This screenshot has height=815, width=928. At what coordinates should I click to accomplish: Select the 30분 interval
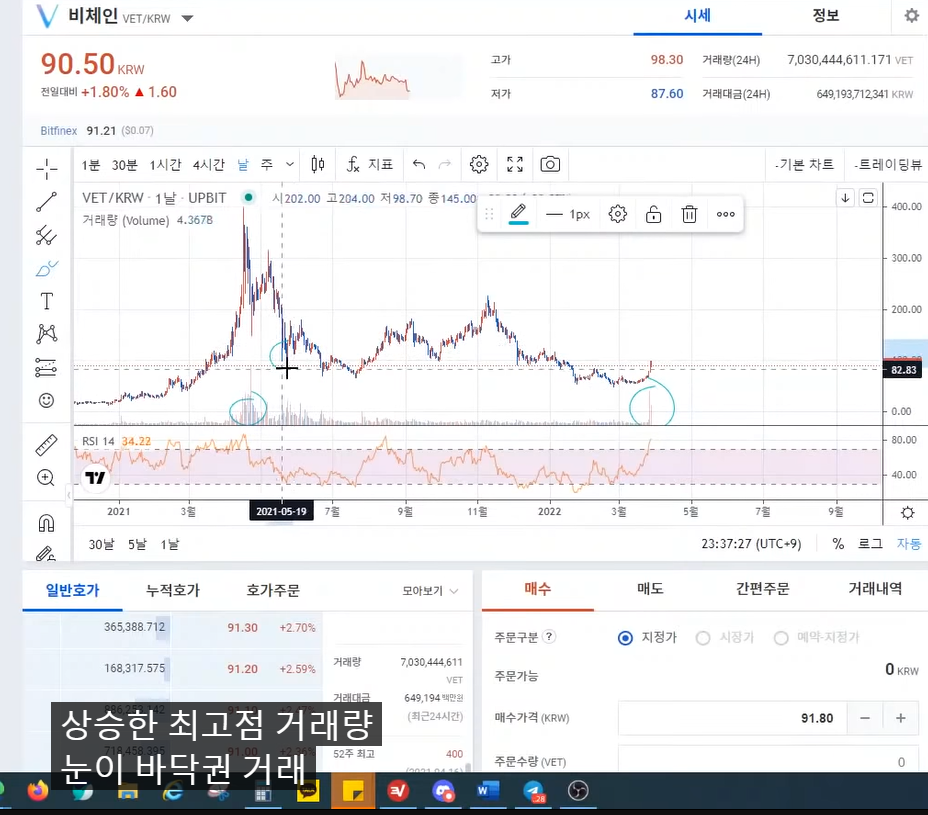(124, 165)
